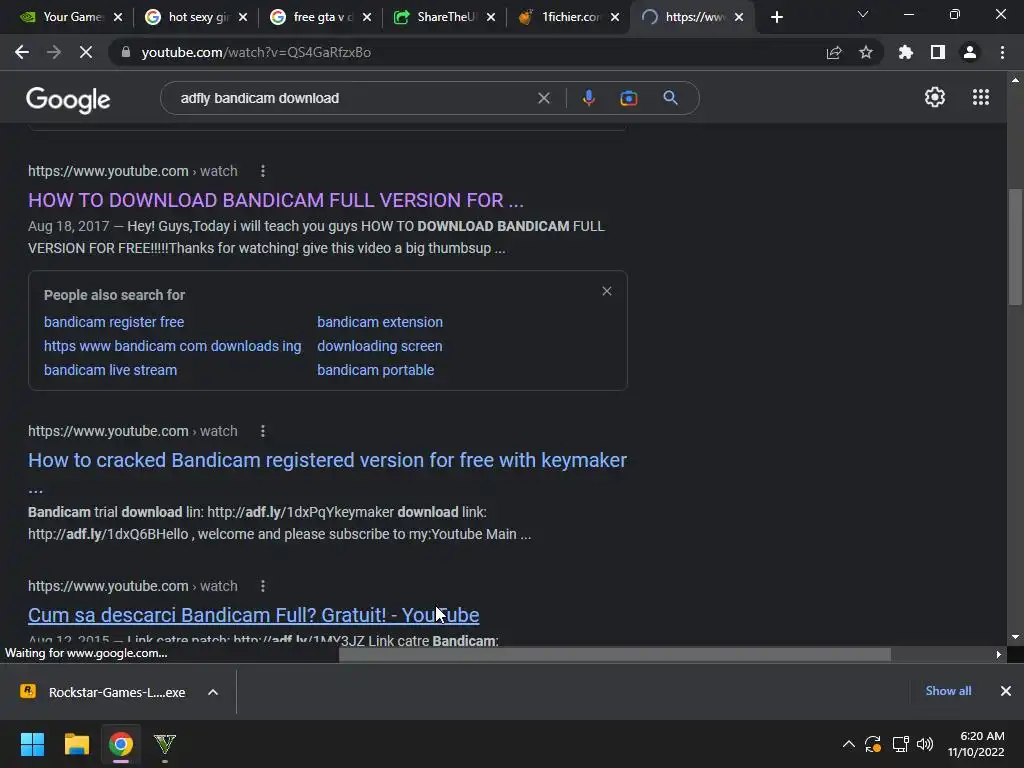The height and width of the screenshot is (768, 1024).
Task: Start a voice search with the microphone
Action: [588, 98]
